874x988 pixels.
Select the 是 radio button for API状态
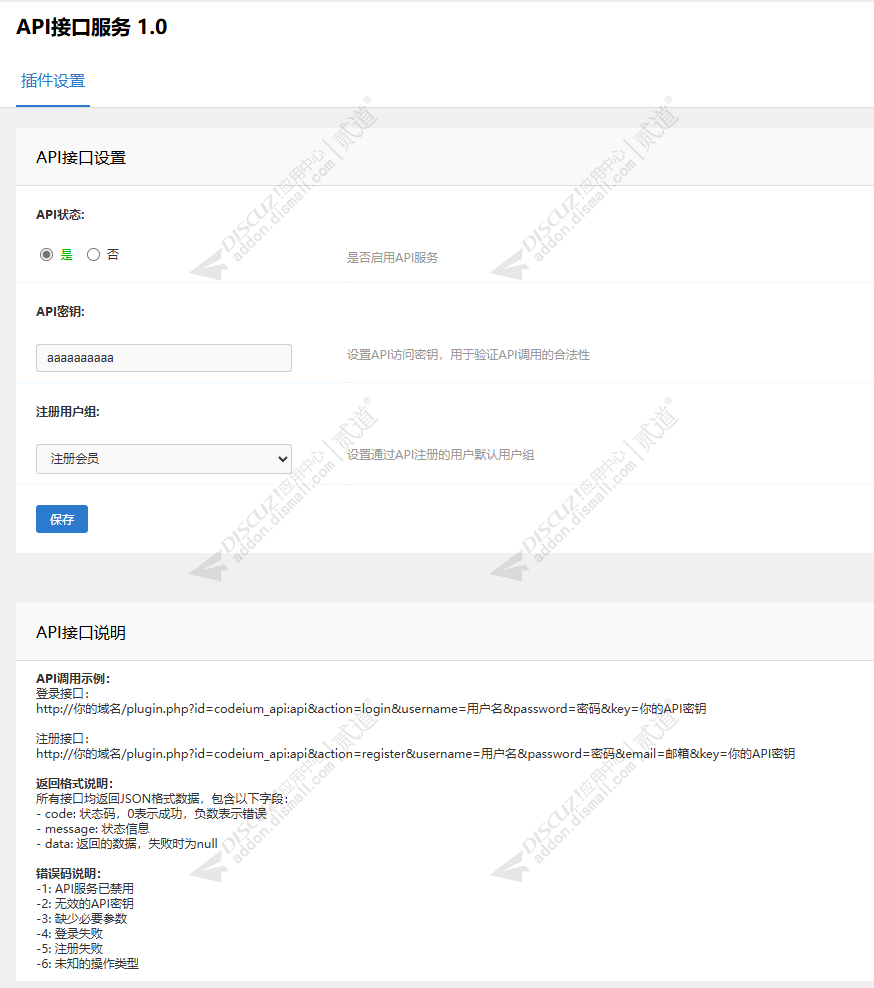(x=46, y=255)
